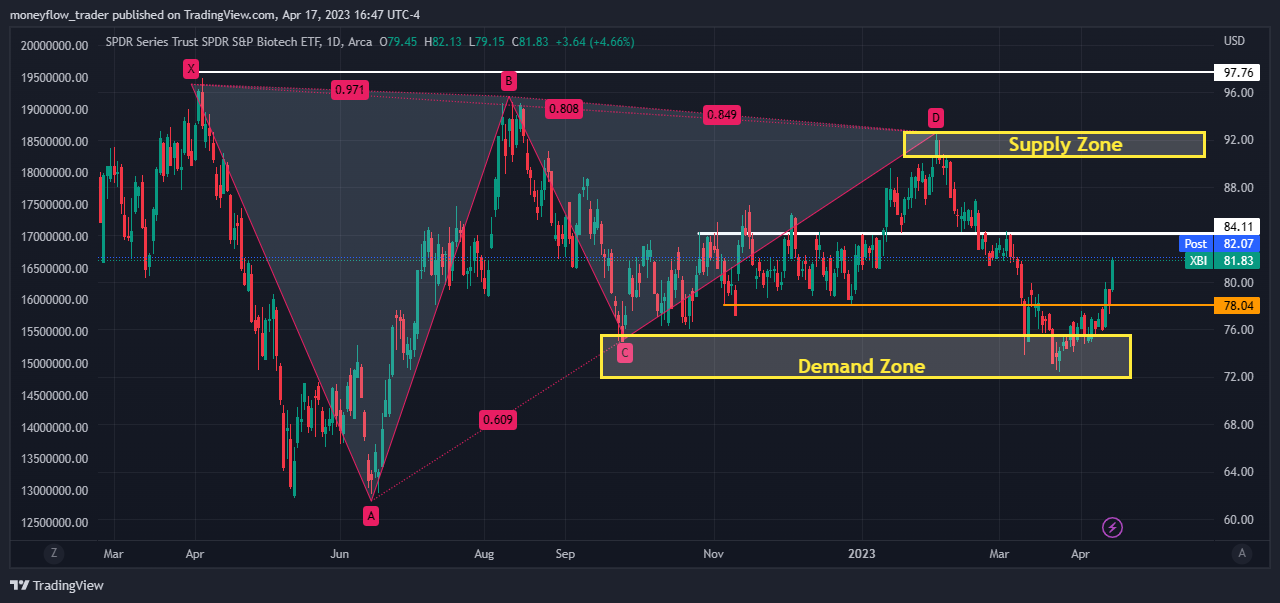The width and height of the screenshot is (1280, 603).
Task: Select the Supply Zone rectangle
Action: click(x=1054, y=144)
